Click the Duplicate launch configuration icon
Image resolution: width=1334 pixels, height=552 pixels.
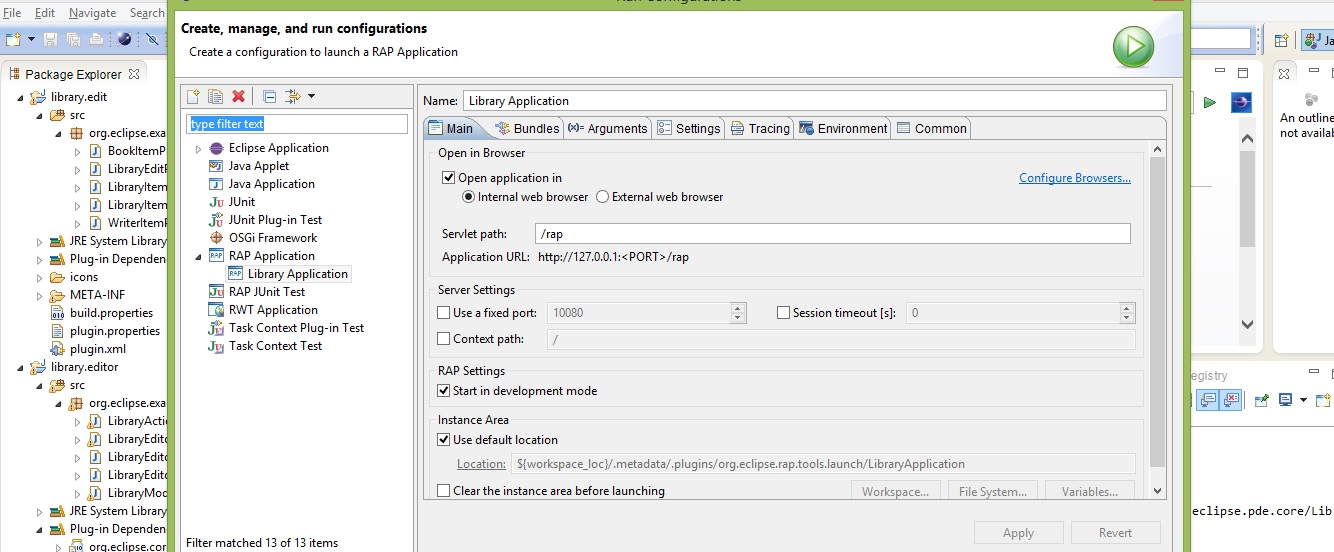tap(215, 96)
